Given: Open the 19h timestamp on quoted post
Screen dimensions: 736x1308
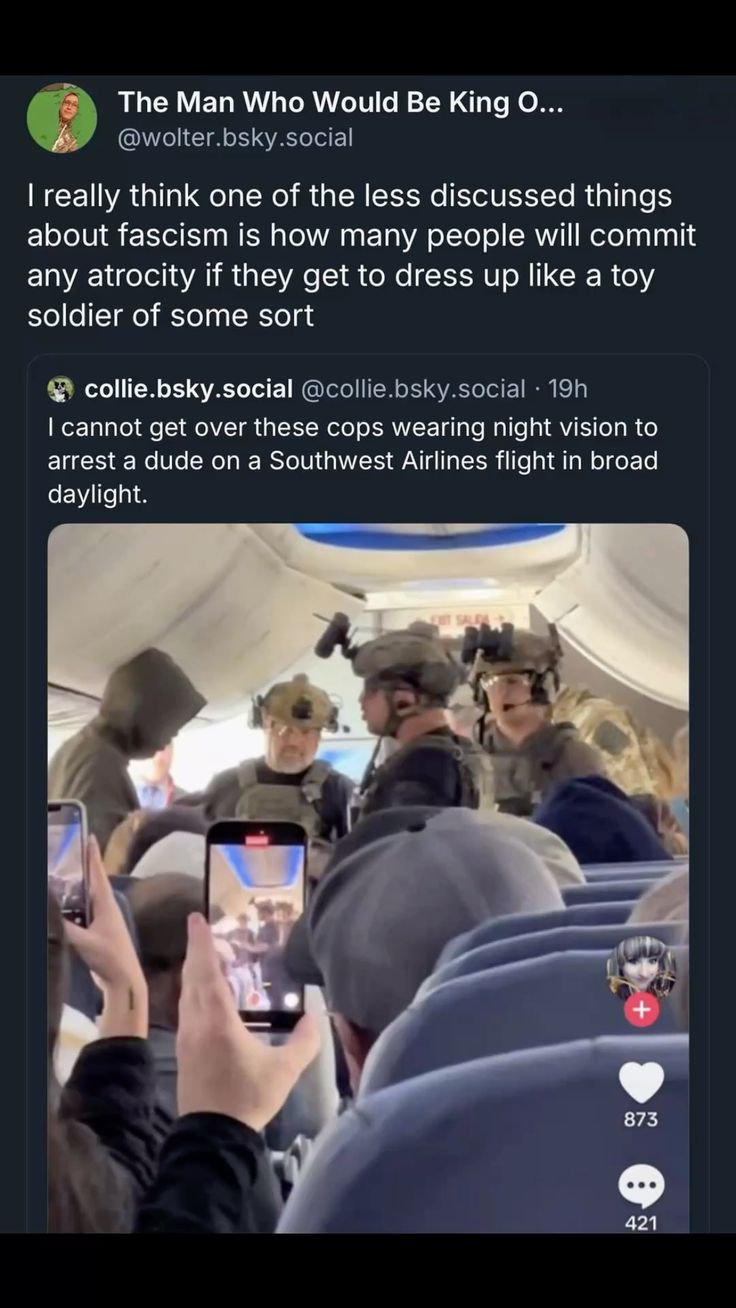Looking at the screenshot, I should click(x=568, y=388).
